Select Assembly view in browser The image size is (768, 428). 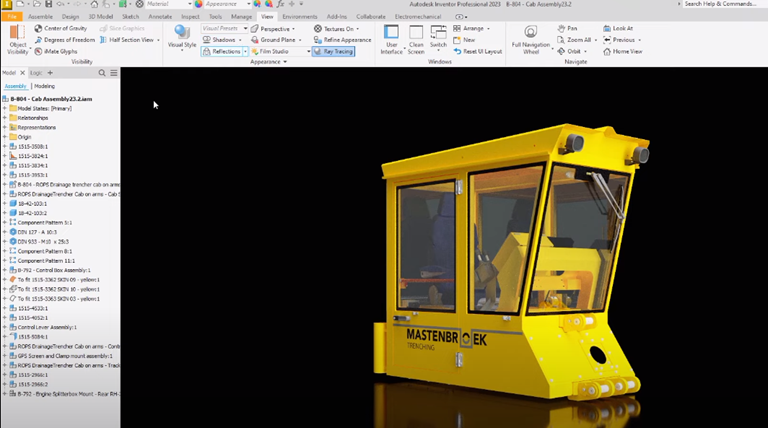tap(15, 86)
